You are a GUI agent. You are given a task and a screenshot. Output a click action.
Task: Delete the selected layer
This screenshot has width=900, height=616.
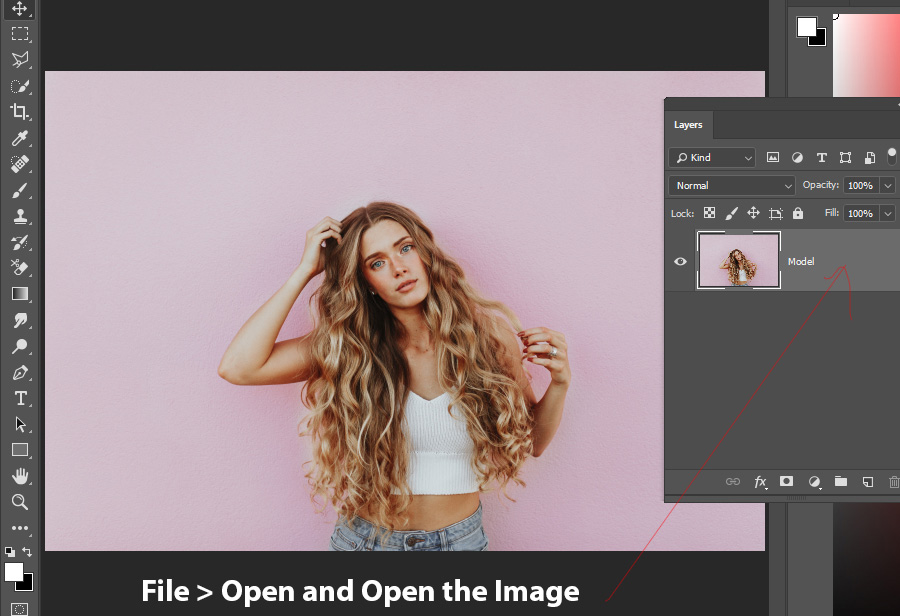point(894,482)
